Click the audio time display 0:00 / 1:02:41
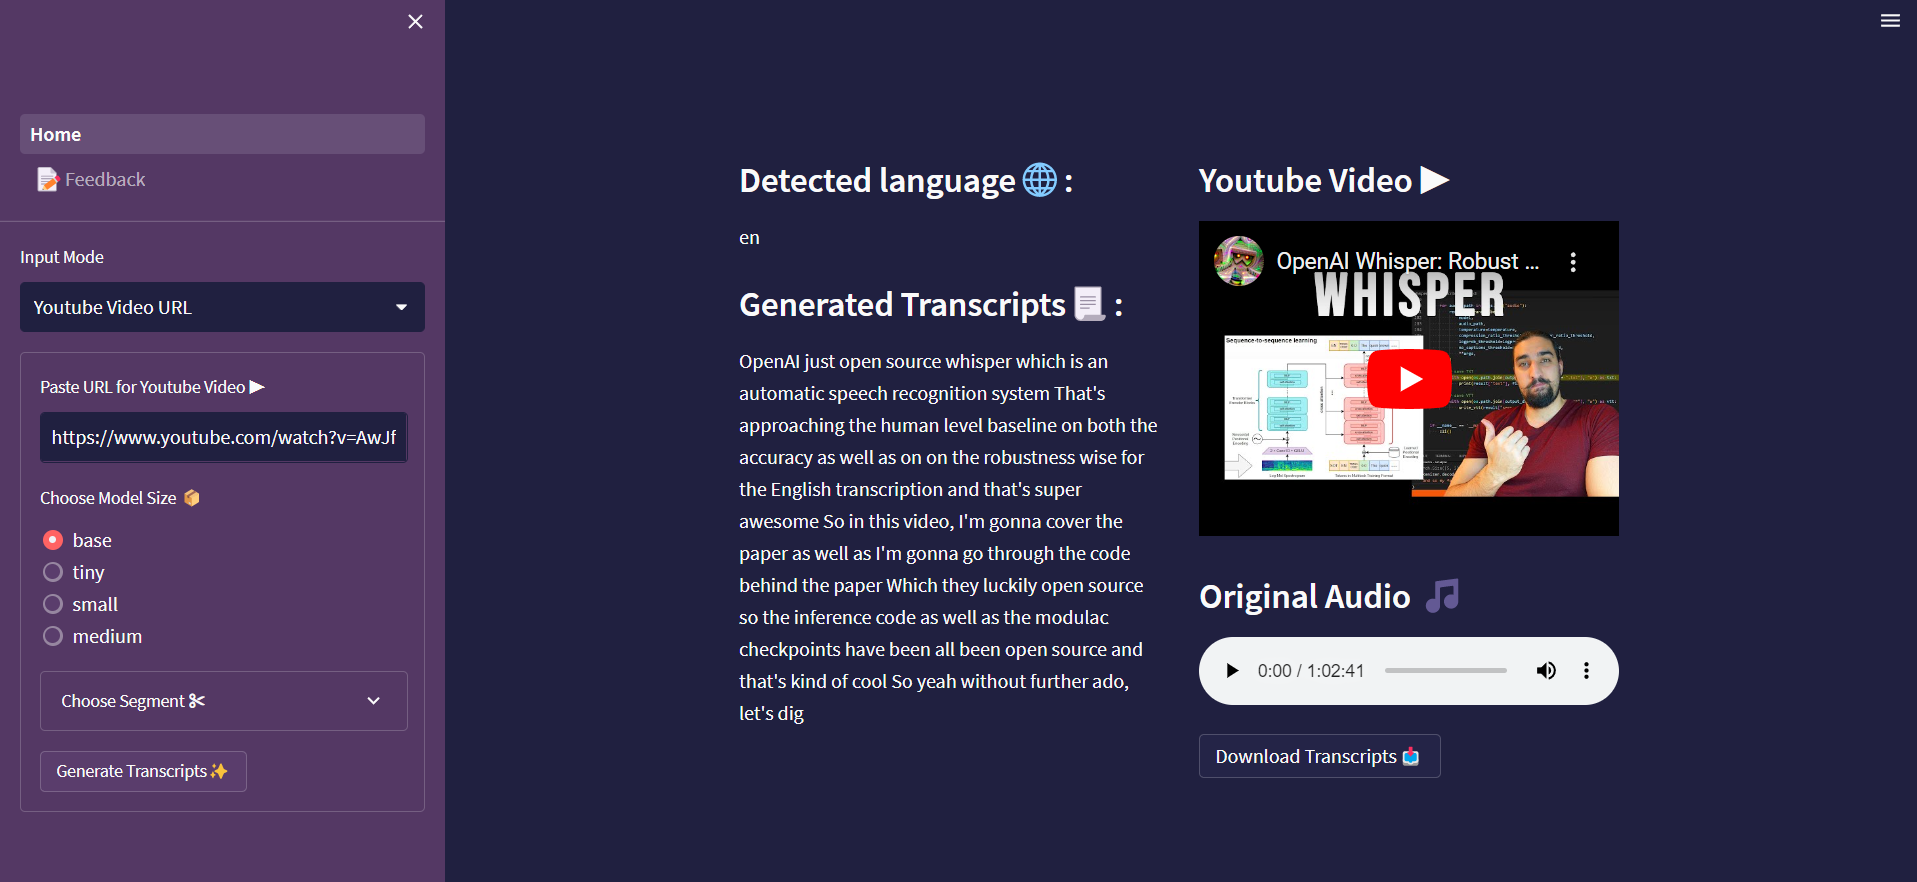Screen dimensions: 1917x882 coord(1310,671)
